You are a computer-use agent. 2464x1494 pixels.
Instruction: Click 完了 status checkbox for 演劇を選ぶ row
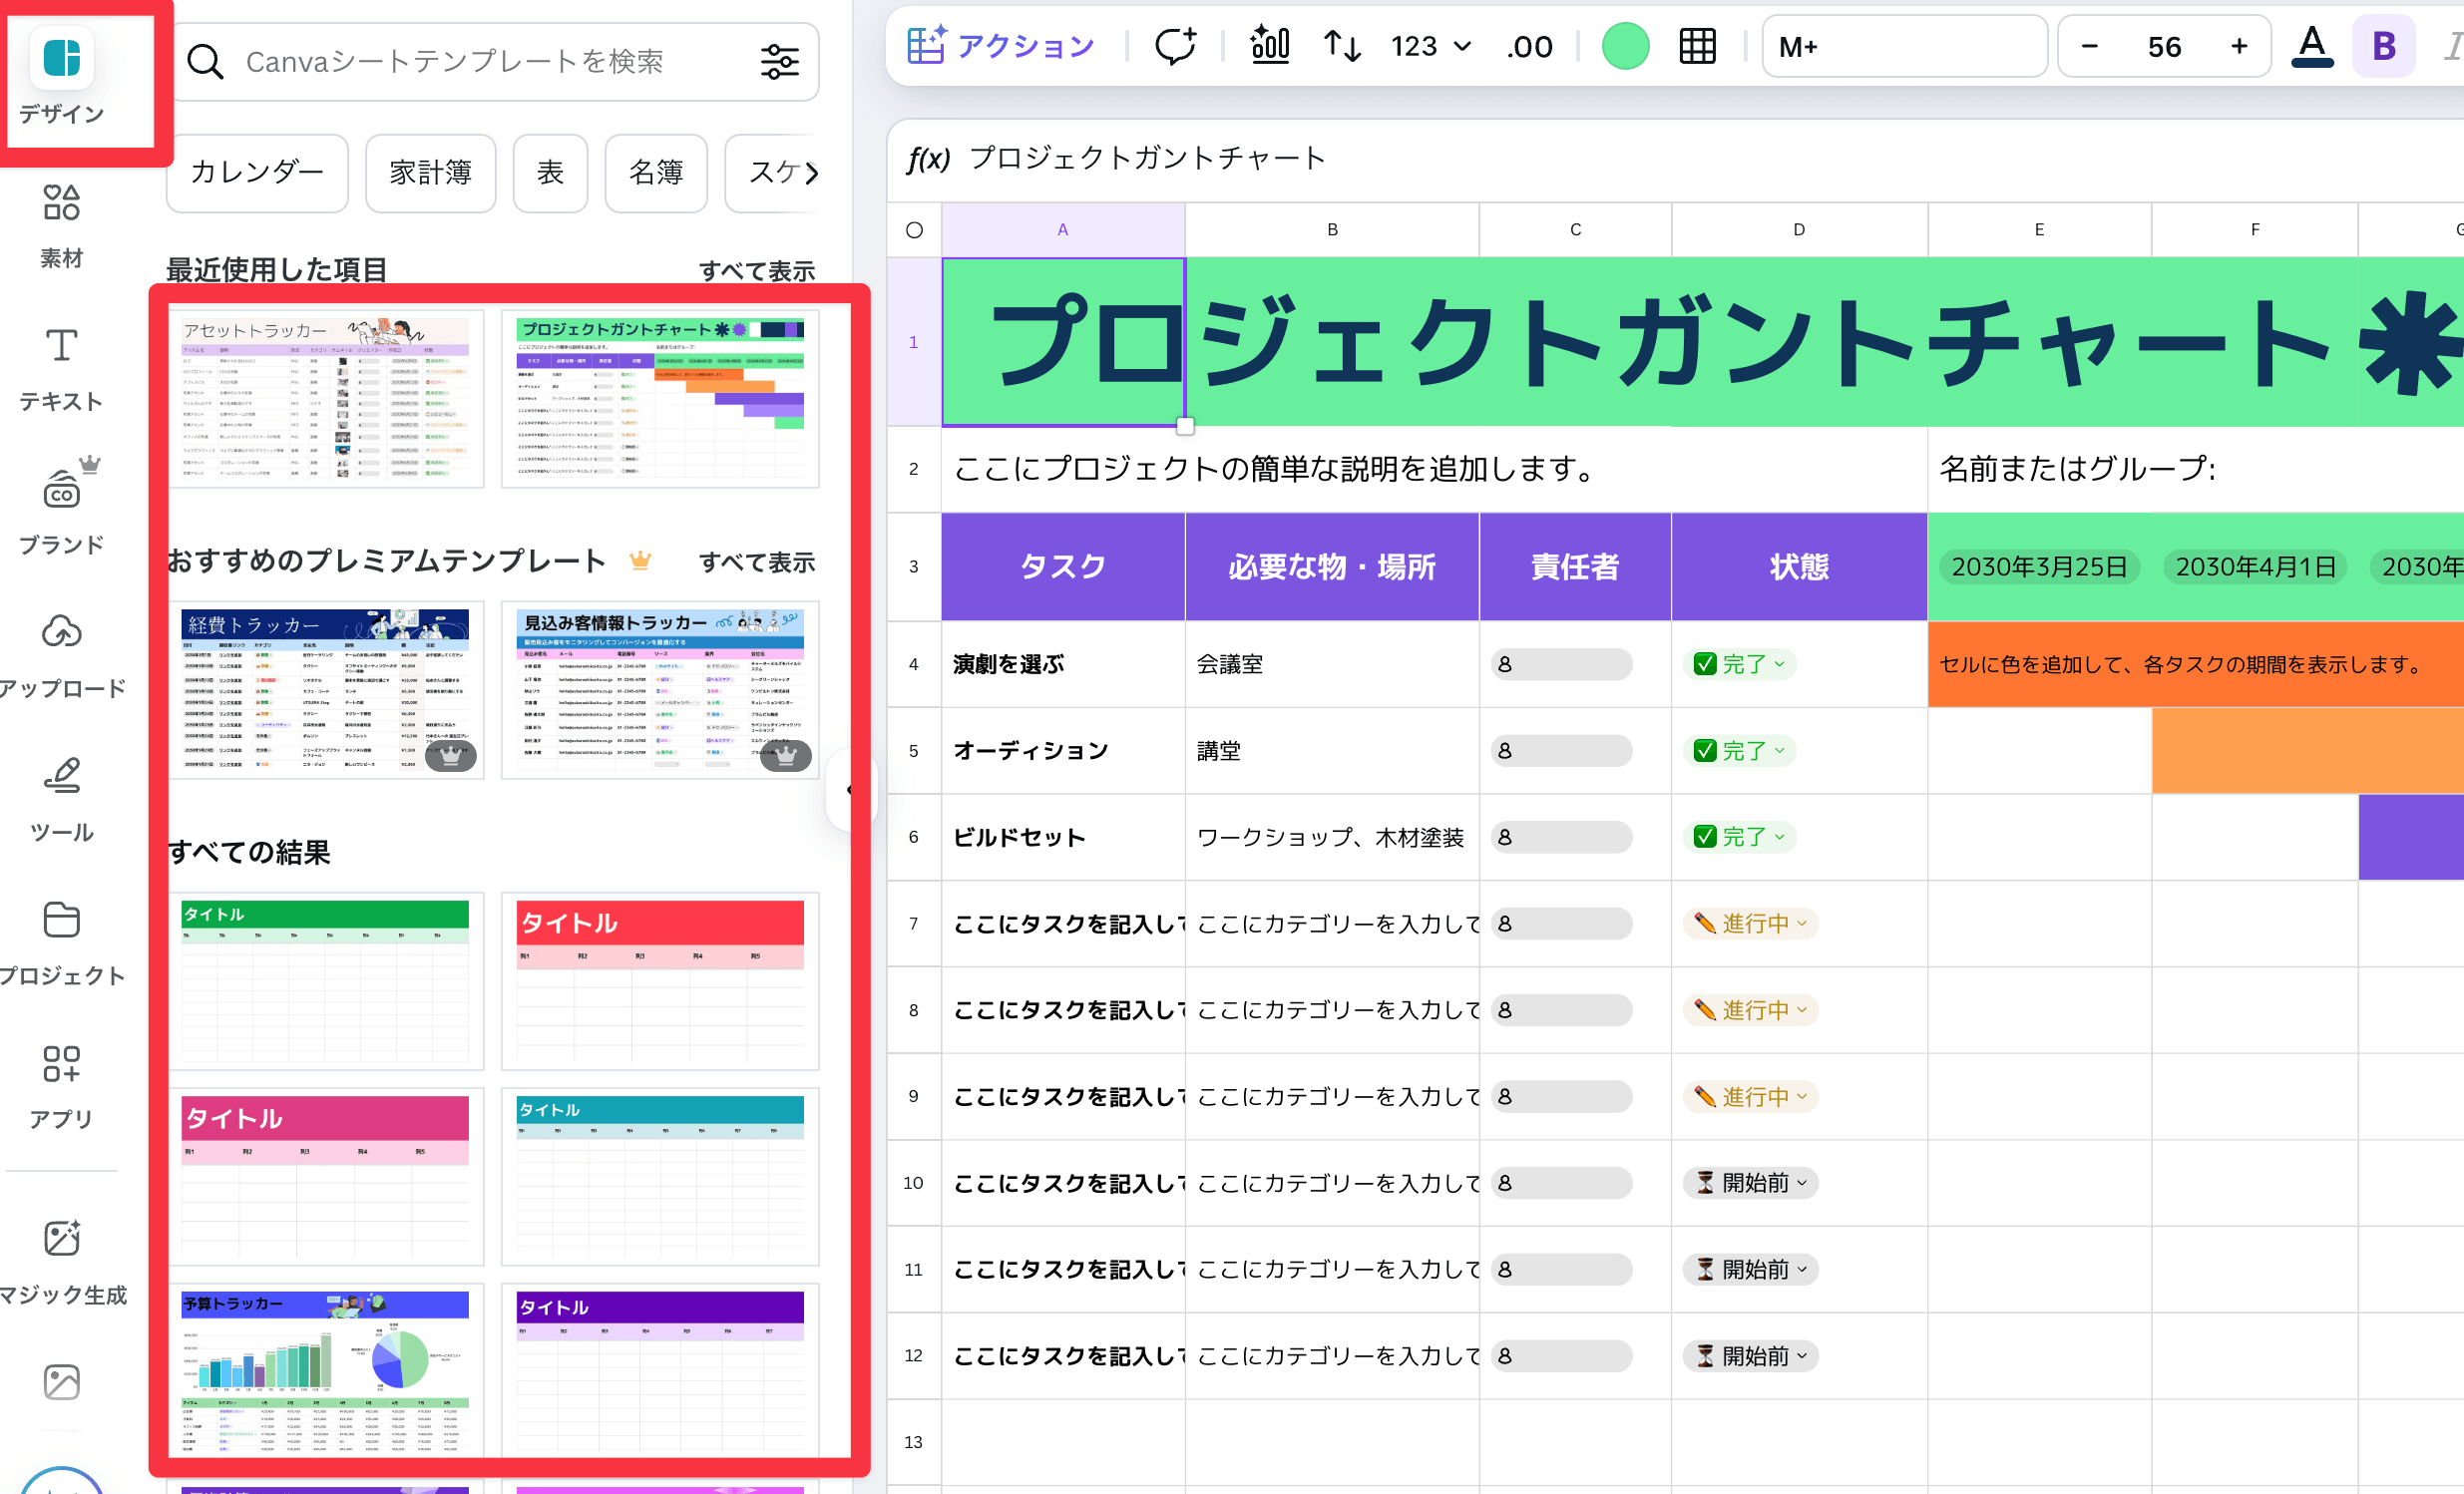(1705, 664)
